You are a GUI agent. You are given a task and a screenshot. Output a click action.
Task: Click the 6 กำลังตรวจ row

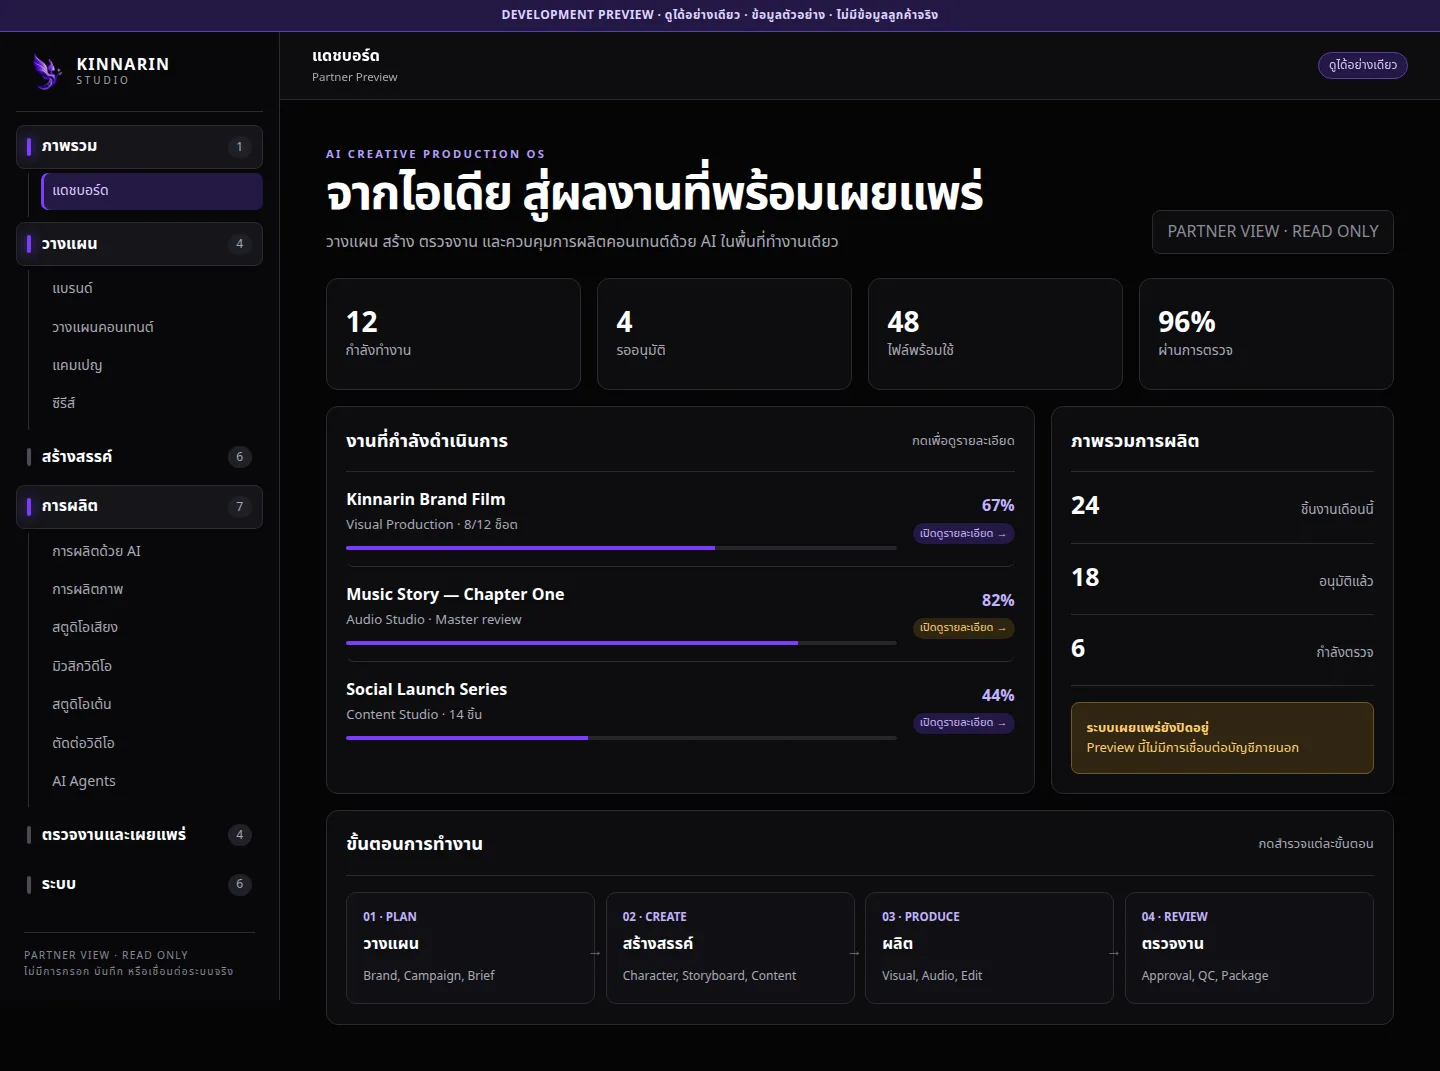(x=1222, y=650)
